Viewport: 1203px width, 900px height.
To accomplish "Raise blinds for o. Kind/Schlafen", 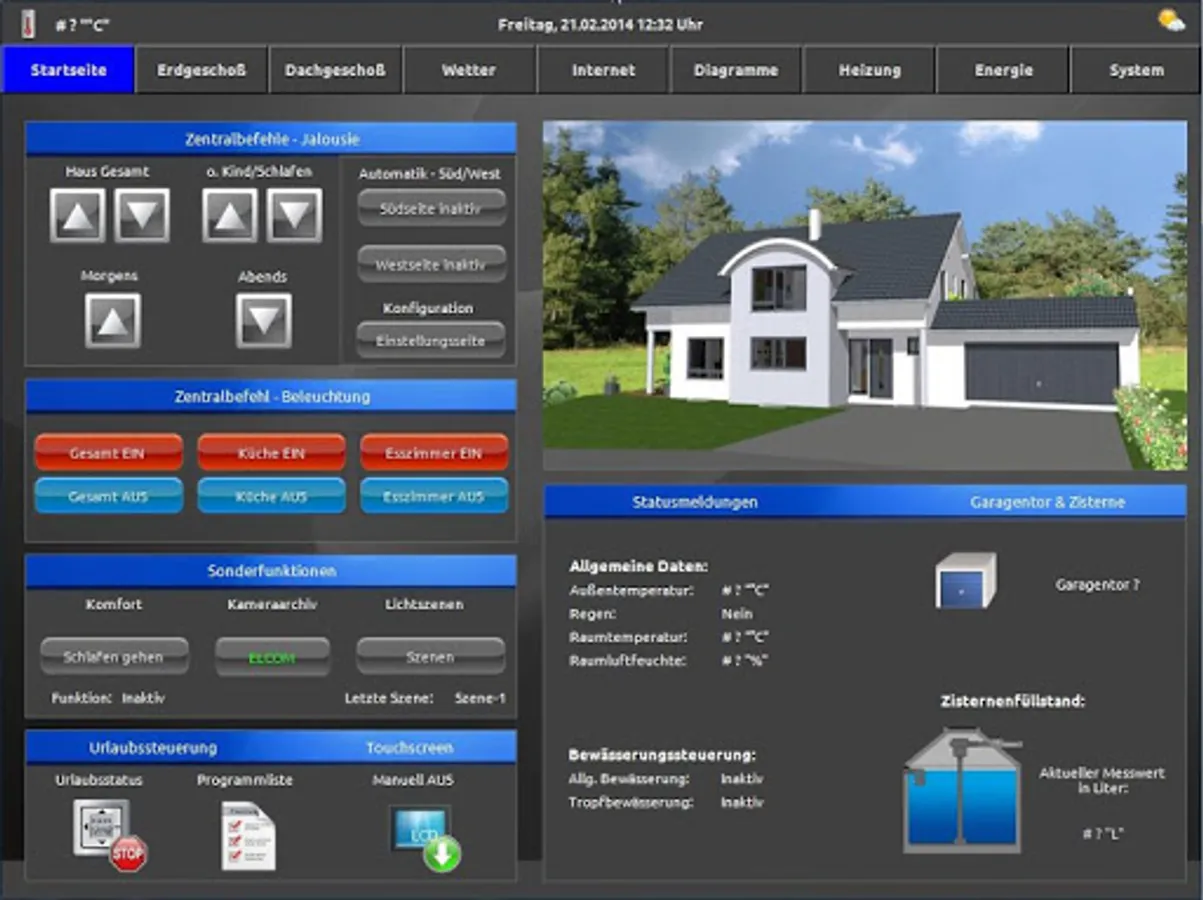I will [x=230, y=215].
